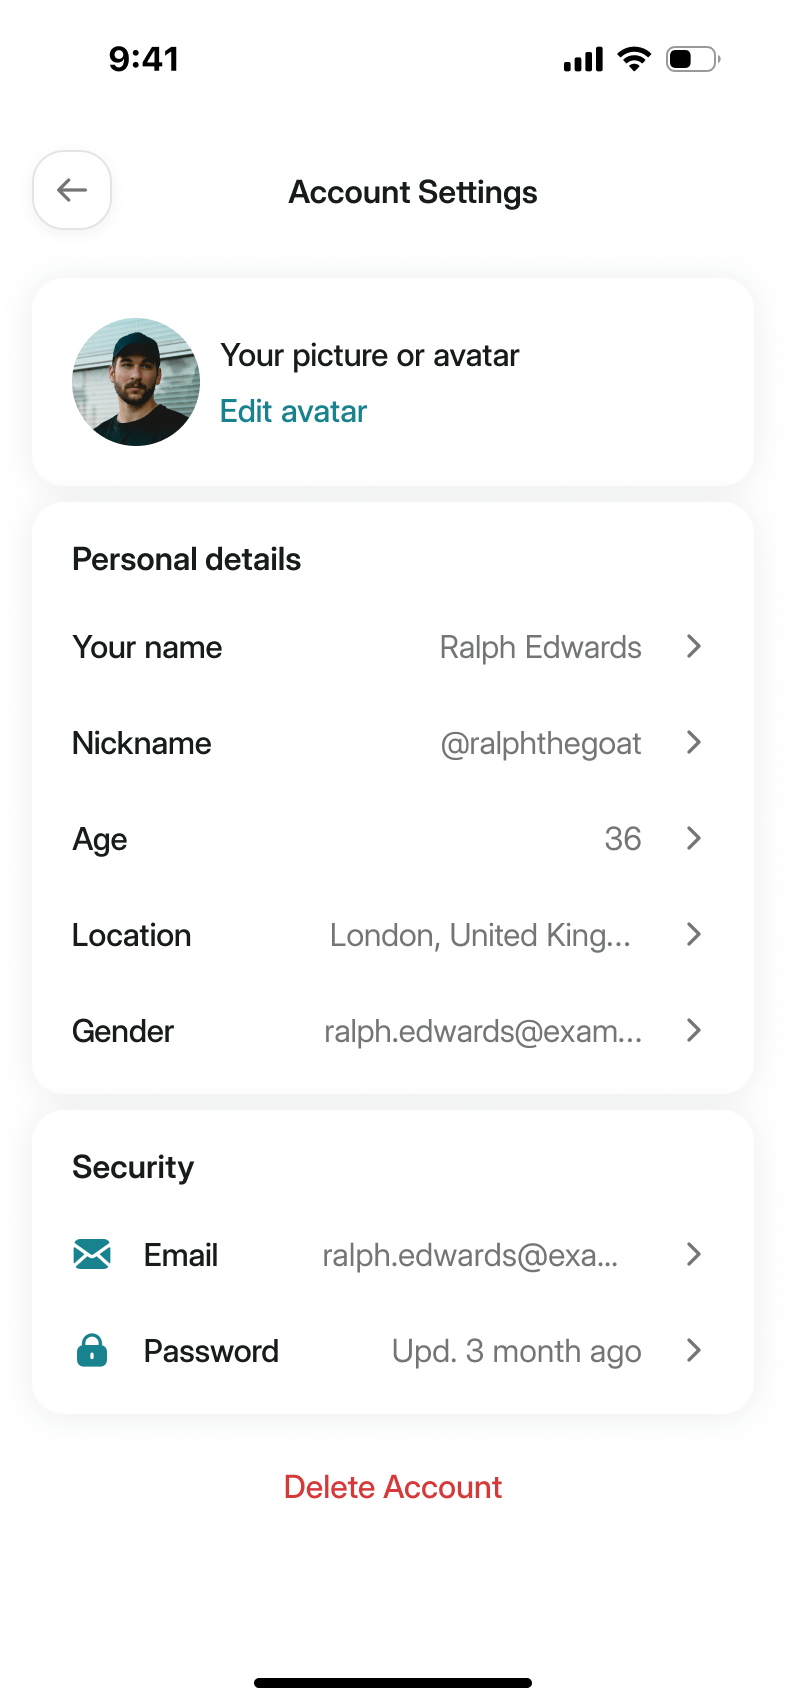This screenshot has width=786, height=1704.
Task: Tap the battery status icon
Action: pos(693,59)
